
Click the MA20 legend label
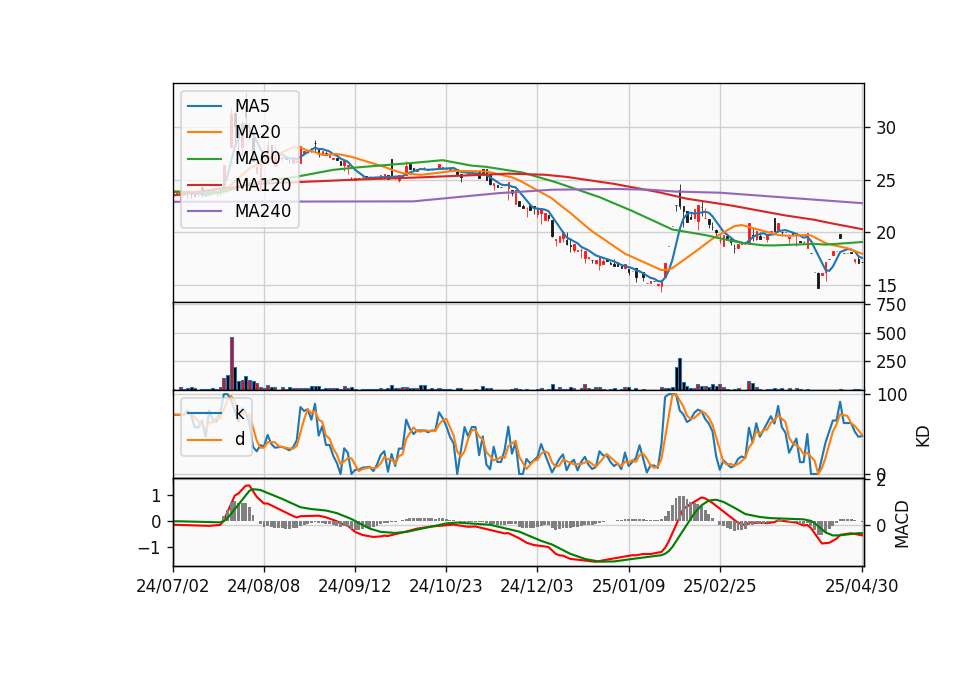coord(257,132)
